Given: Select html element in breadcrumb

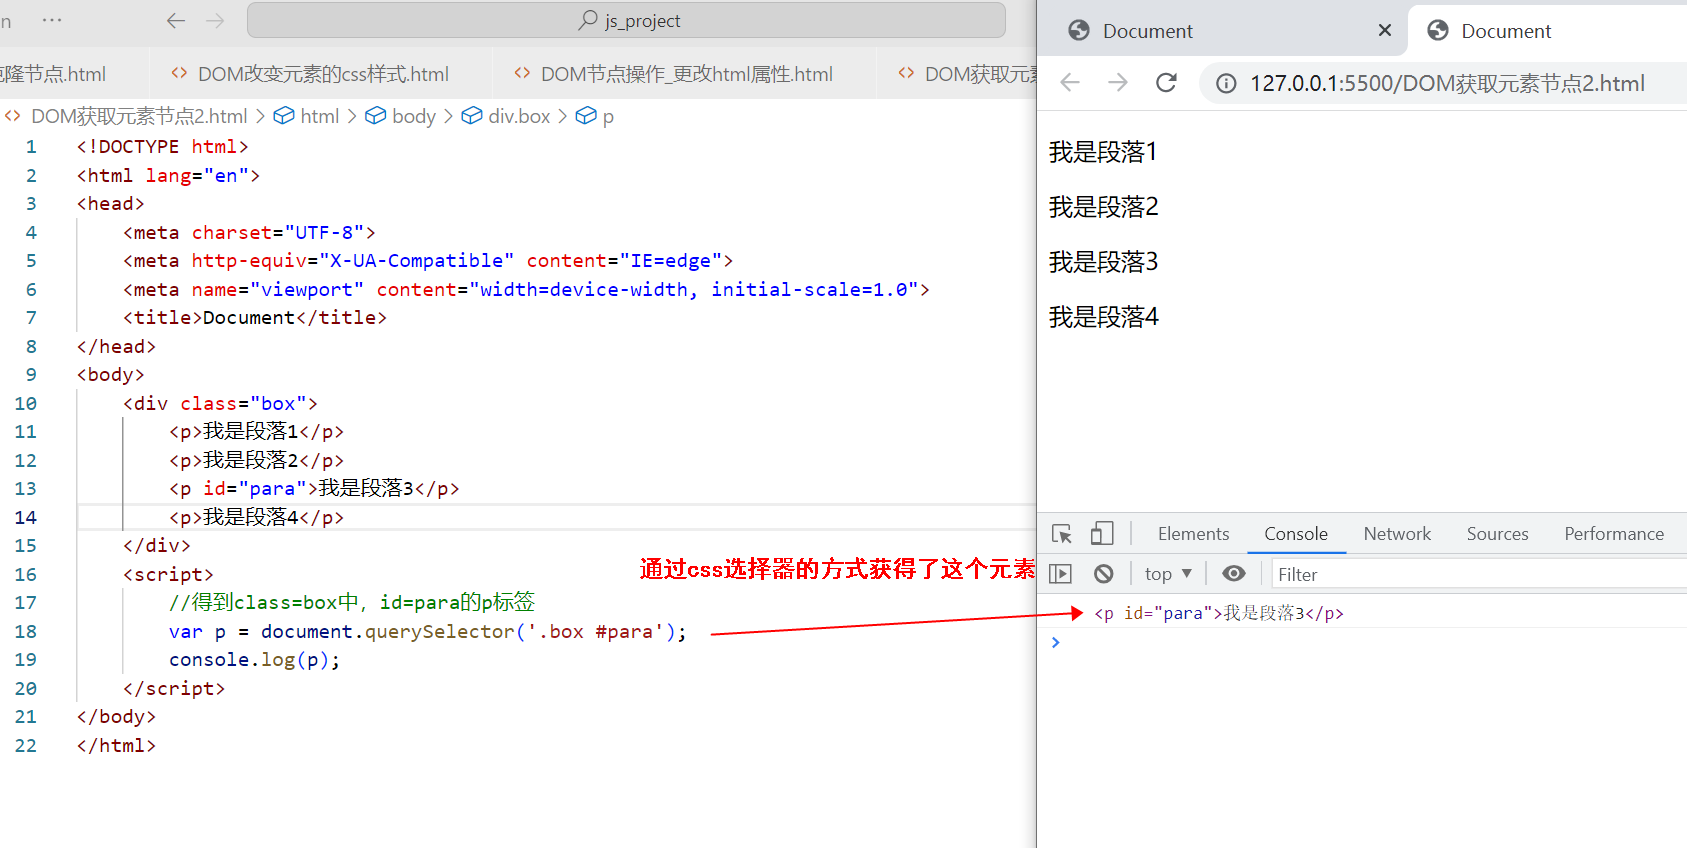Looking at the screenshot, I should click(307, 116).
